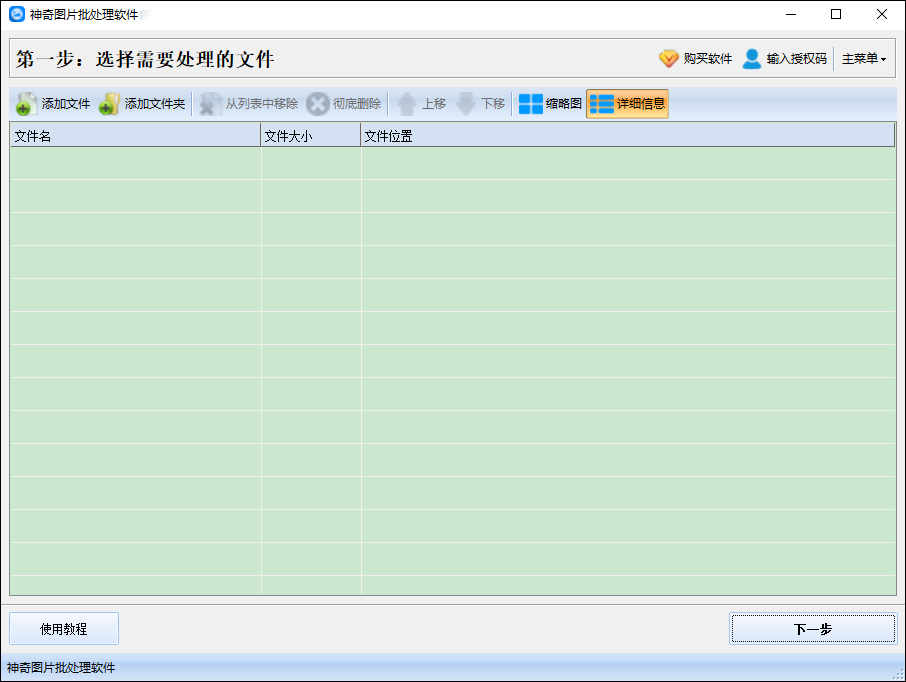Open the 使用教程 tutorial button
906x682 pixels.
pyautogui.click(x=63, y=628)
